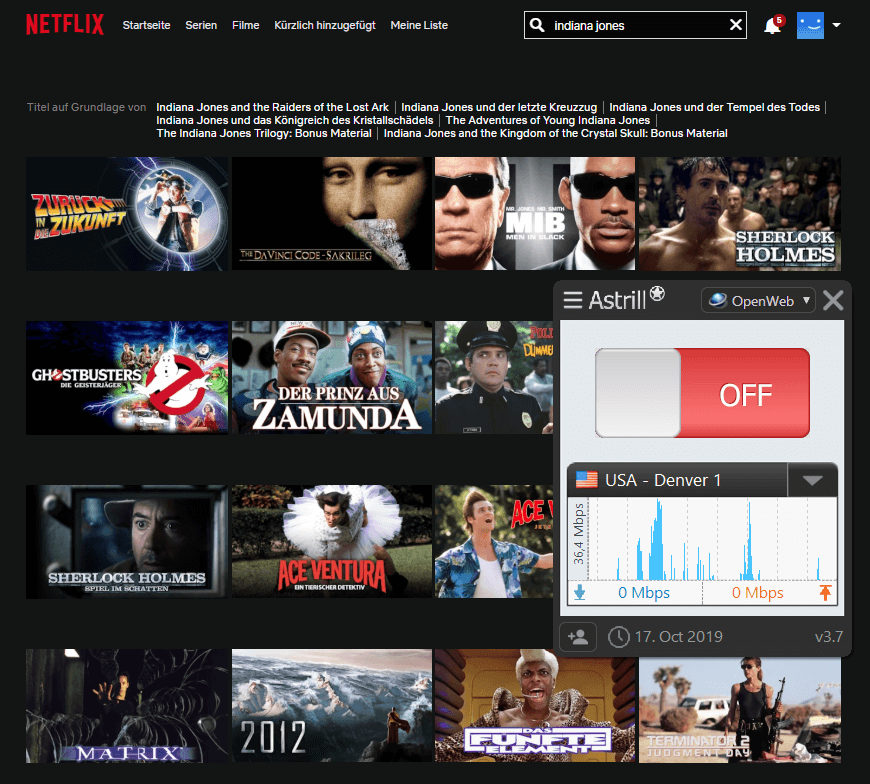Open The Adventures of Young Indiana Jones link
This screenshot has width=870, height=784.
tap(548, 120)
